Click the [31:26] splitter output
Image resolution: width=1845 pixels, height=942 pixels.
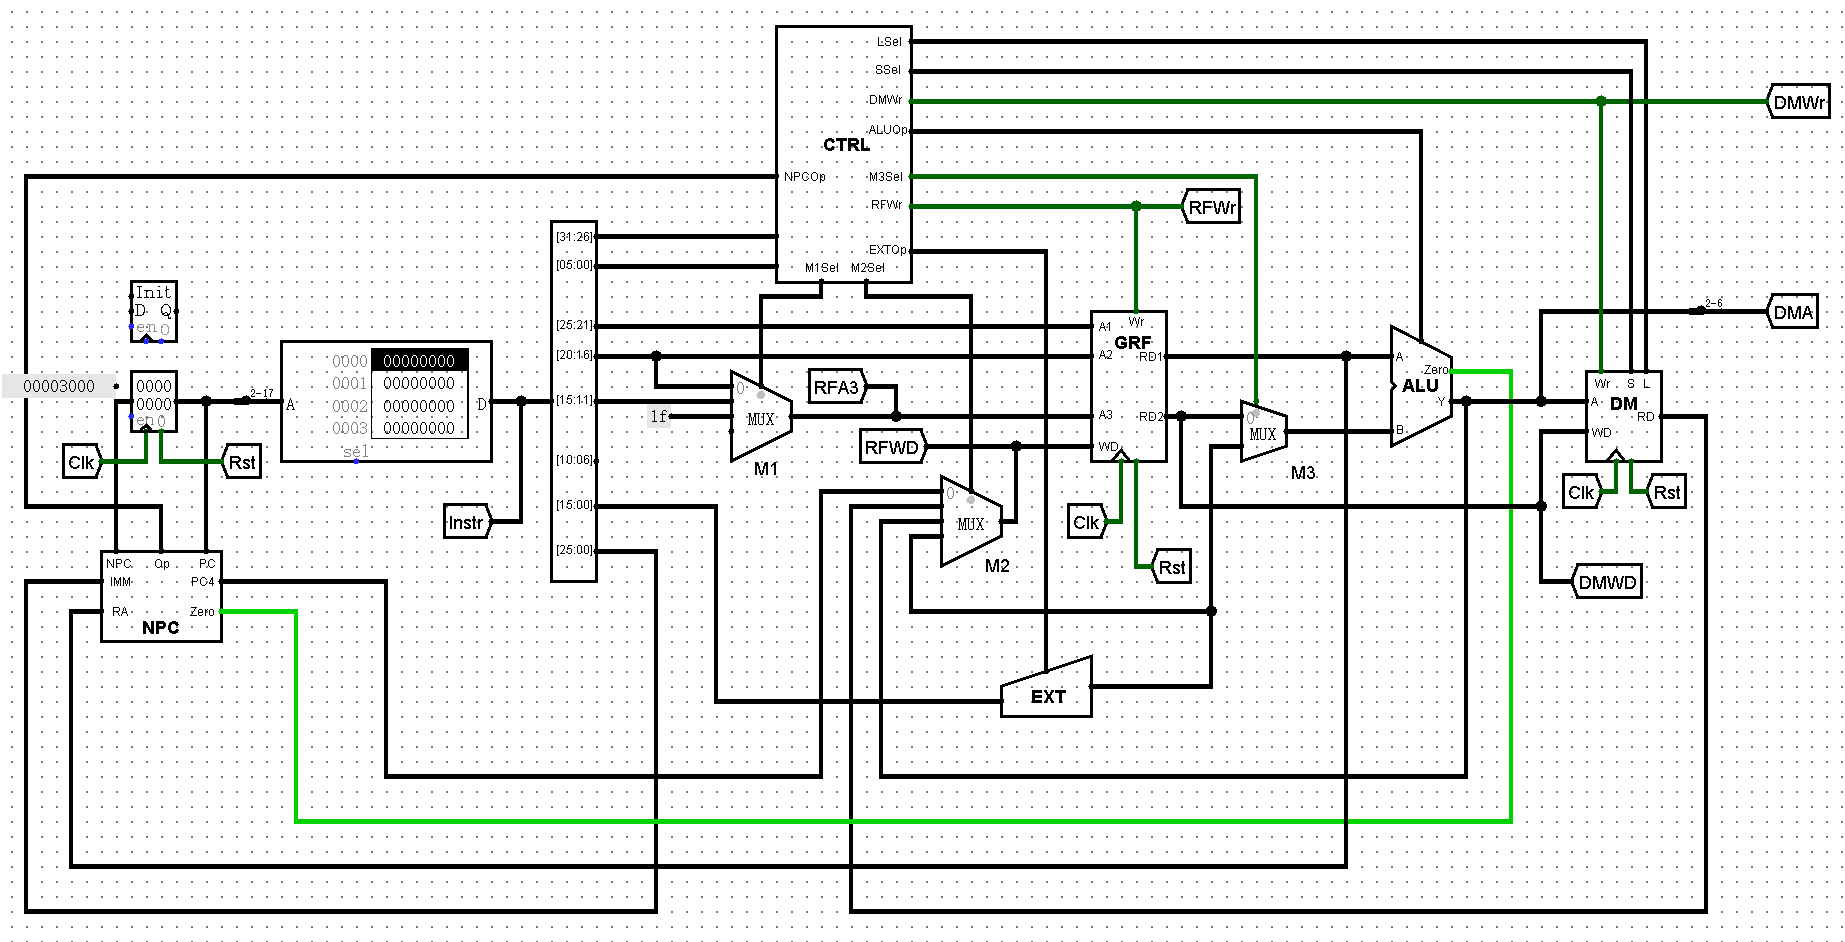tap(575, 237)
